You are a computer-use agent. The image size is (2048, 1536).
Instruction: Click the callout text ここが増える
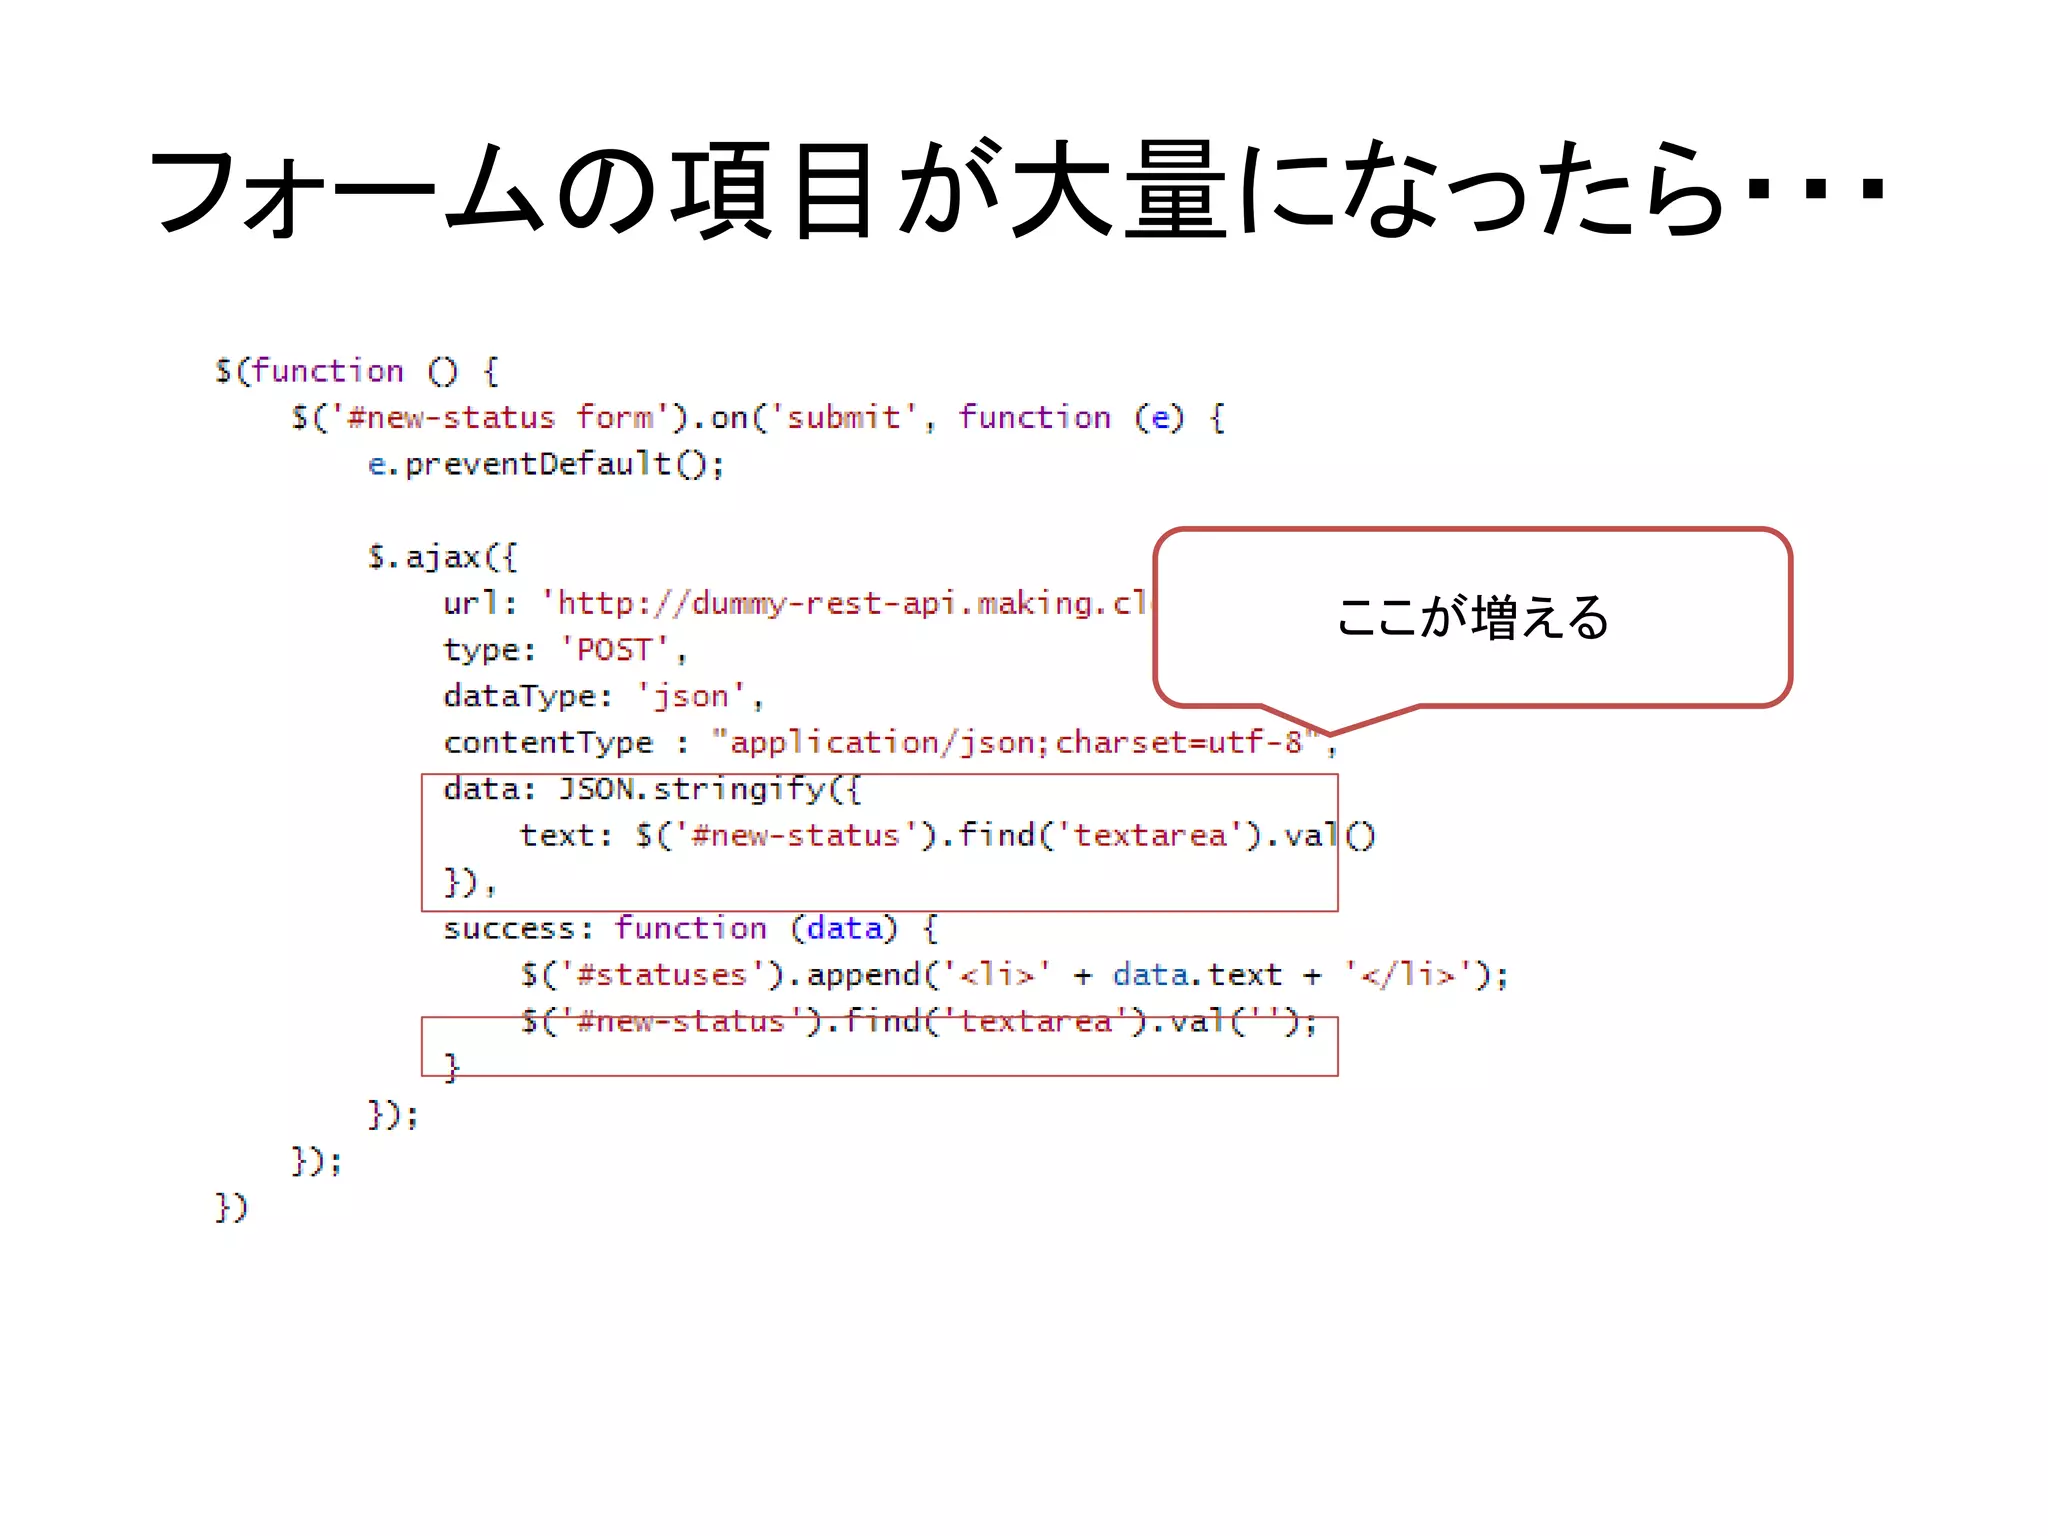pos(1472,617)
